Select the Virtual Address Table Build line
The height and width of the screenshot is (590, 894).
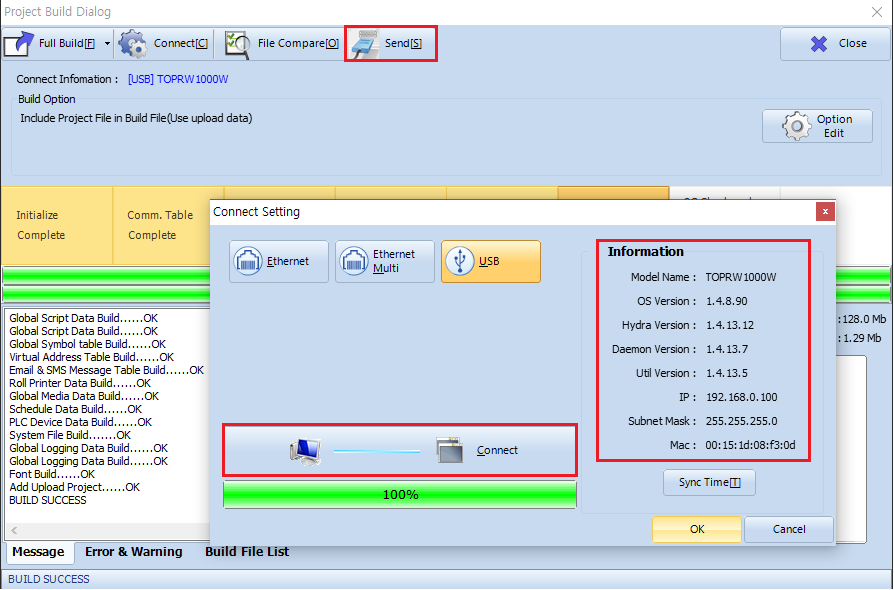(x=91, y=357)
